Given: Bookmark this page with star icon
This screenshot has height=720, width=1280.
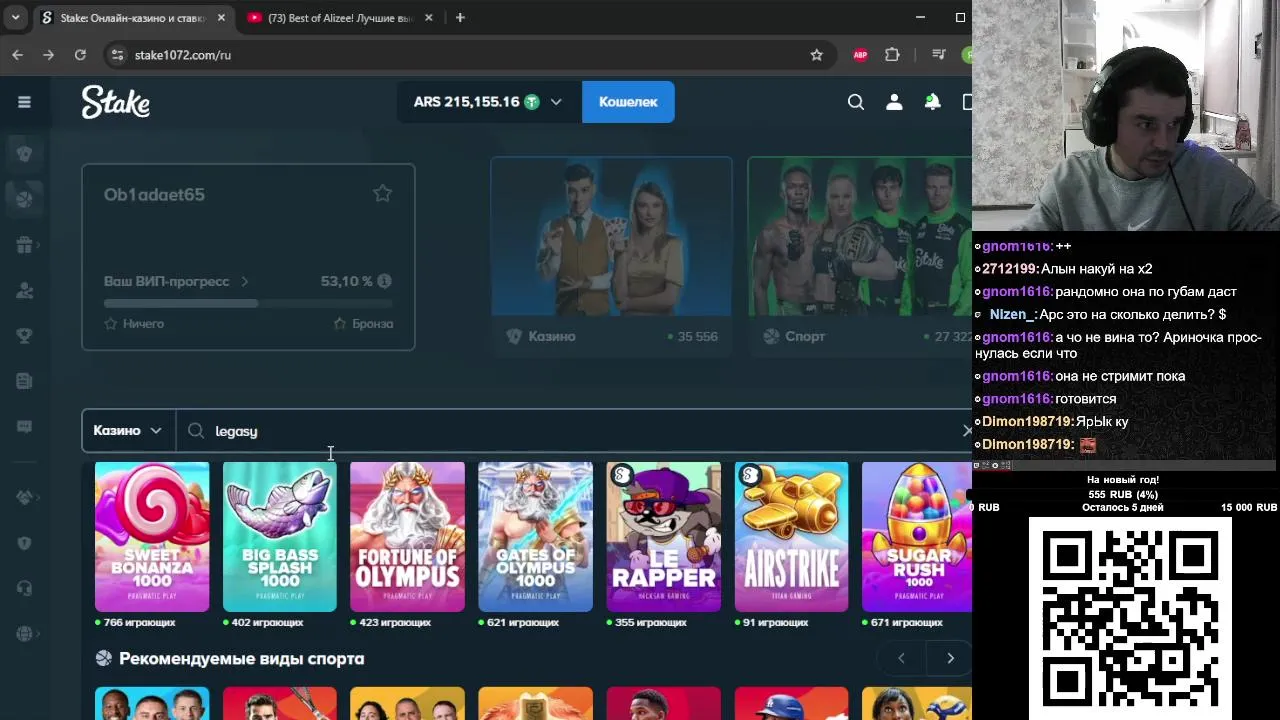Looking at the screenshot, I should pos(816,55).
